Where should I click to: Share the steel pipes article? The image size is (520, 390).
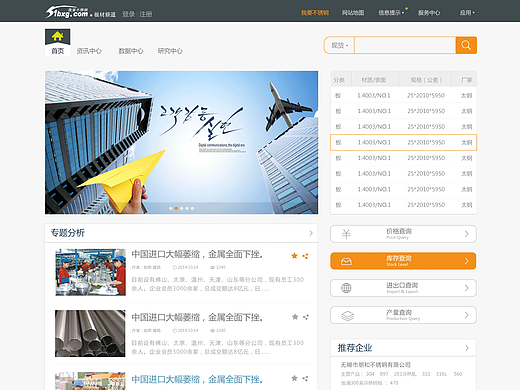(305, 317)
